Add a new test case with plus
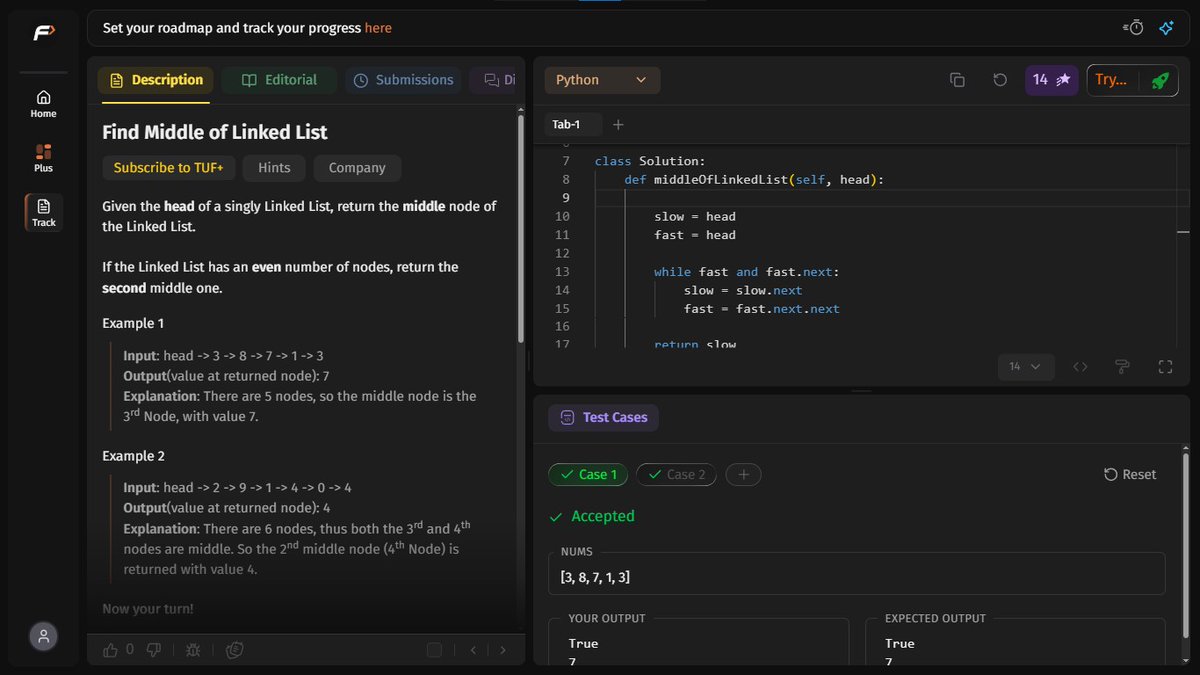The width and height of the screenshot is (1200, 675). (x=743, y=475)
